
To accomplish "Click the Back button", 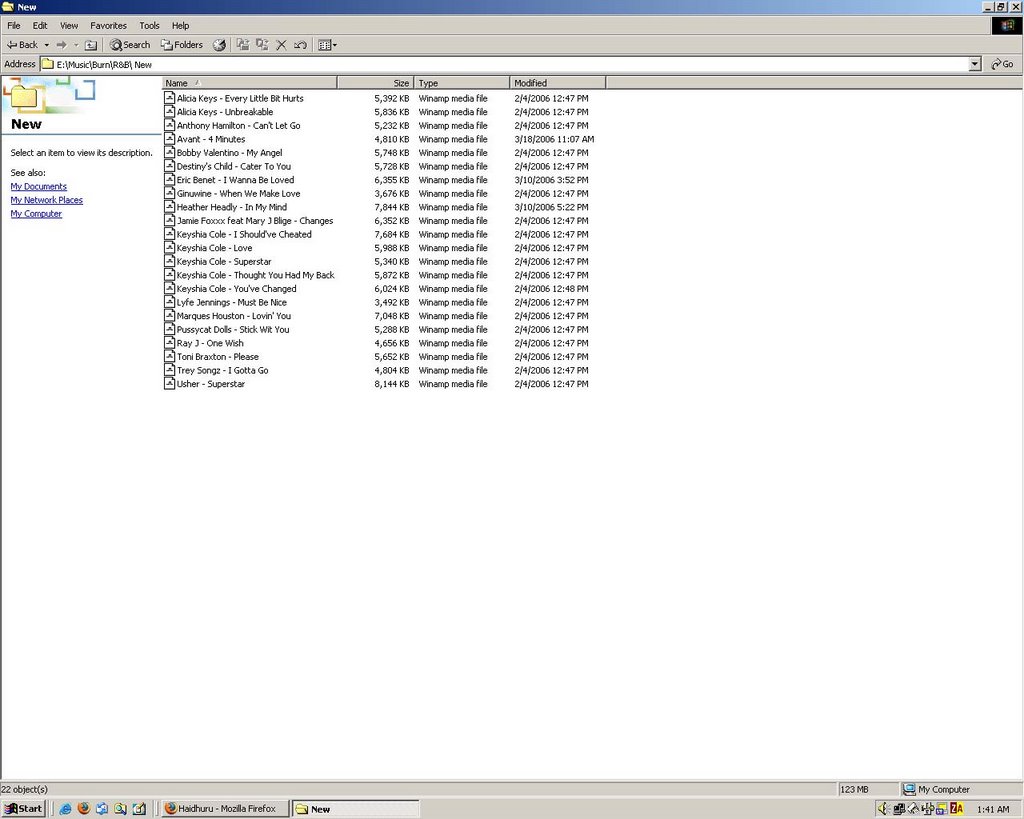I will (23, 45).
